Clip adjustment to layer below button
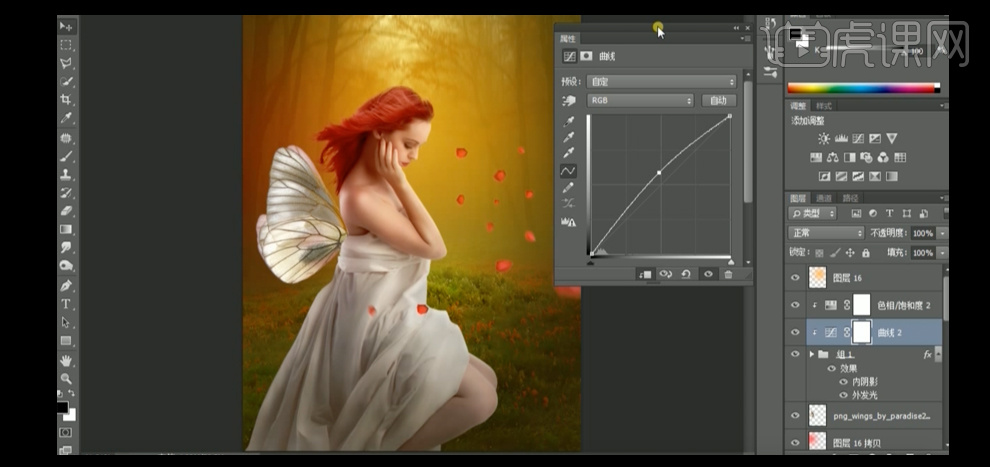The image size is (990, 467). click(645, 275)
